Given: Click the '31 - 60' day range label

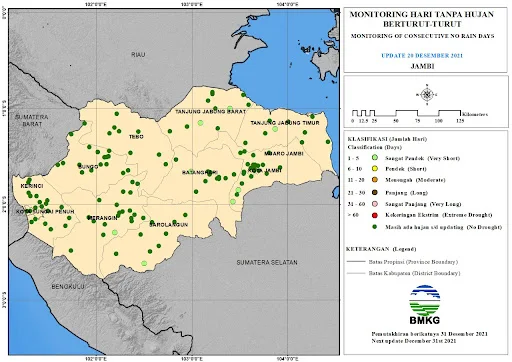Looking at the screenshot, I should (356, 204).
